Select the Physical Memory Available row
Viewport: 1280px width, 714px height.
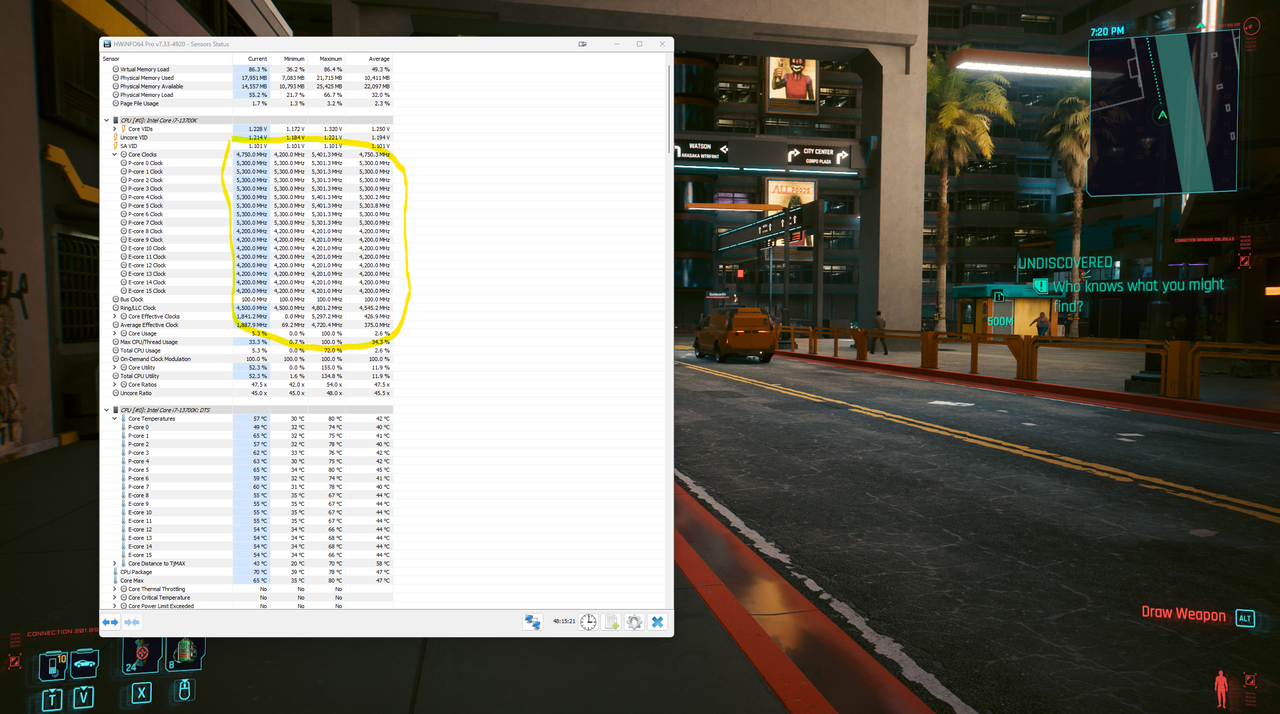point(247,86)
